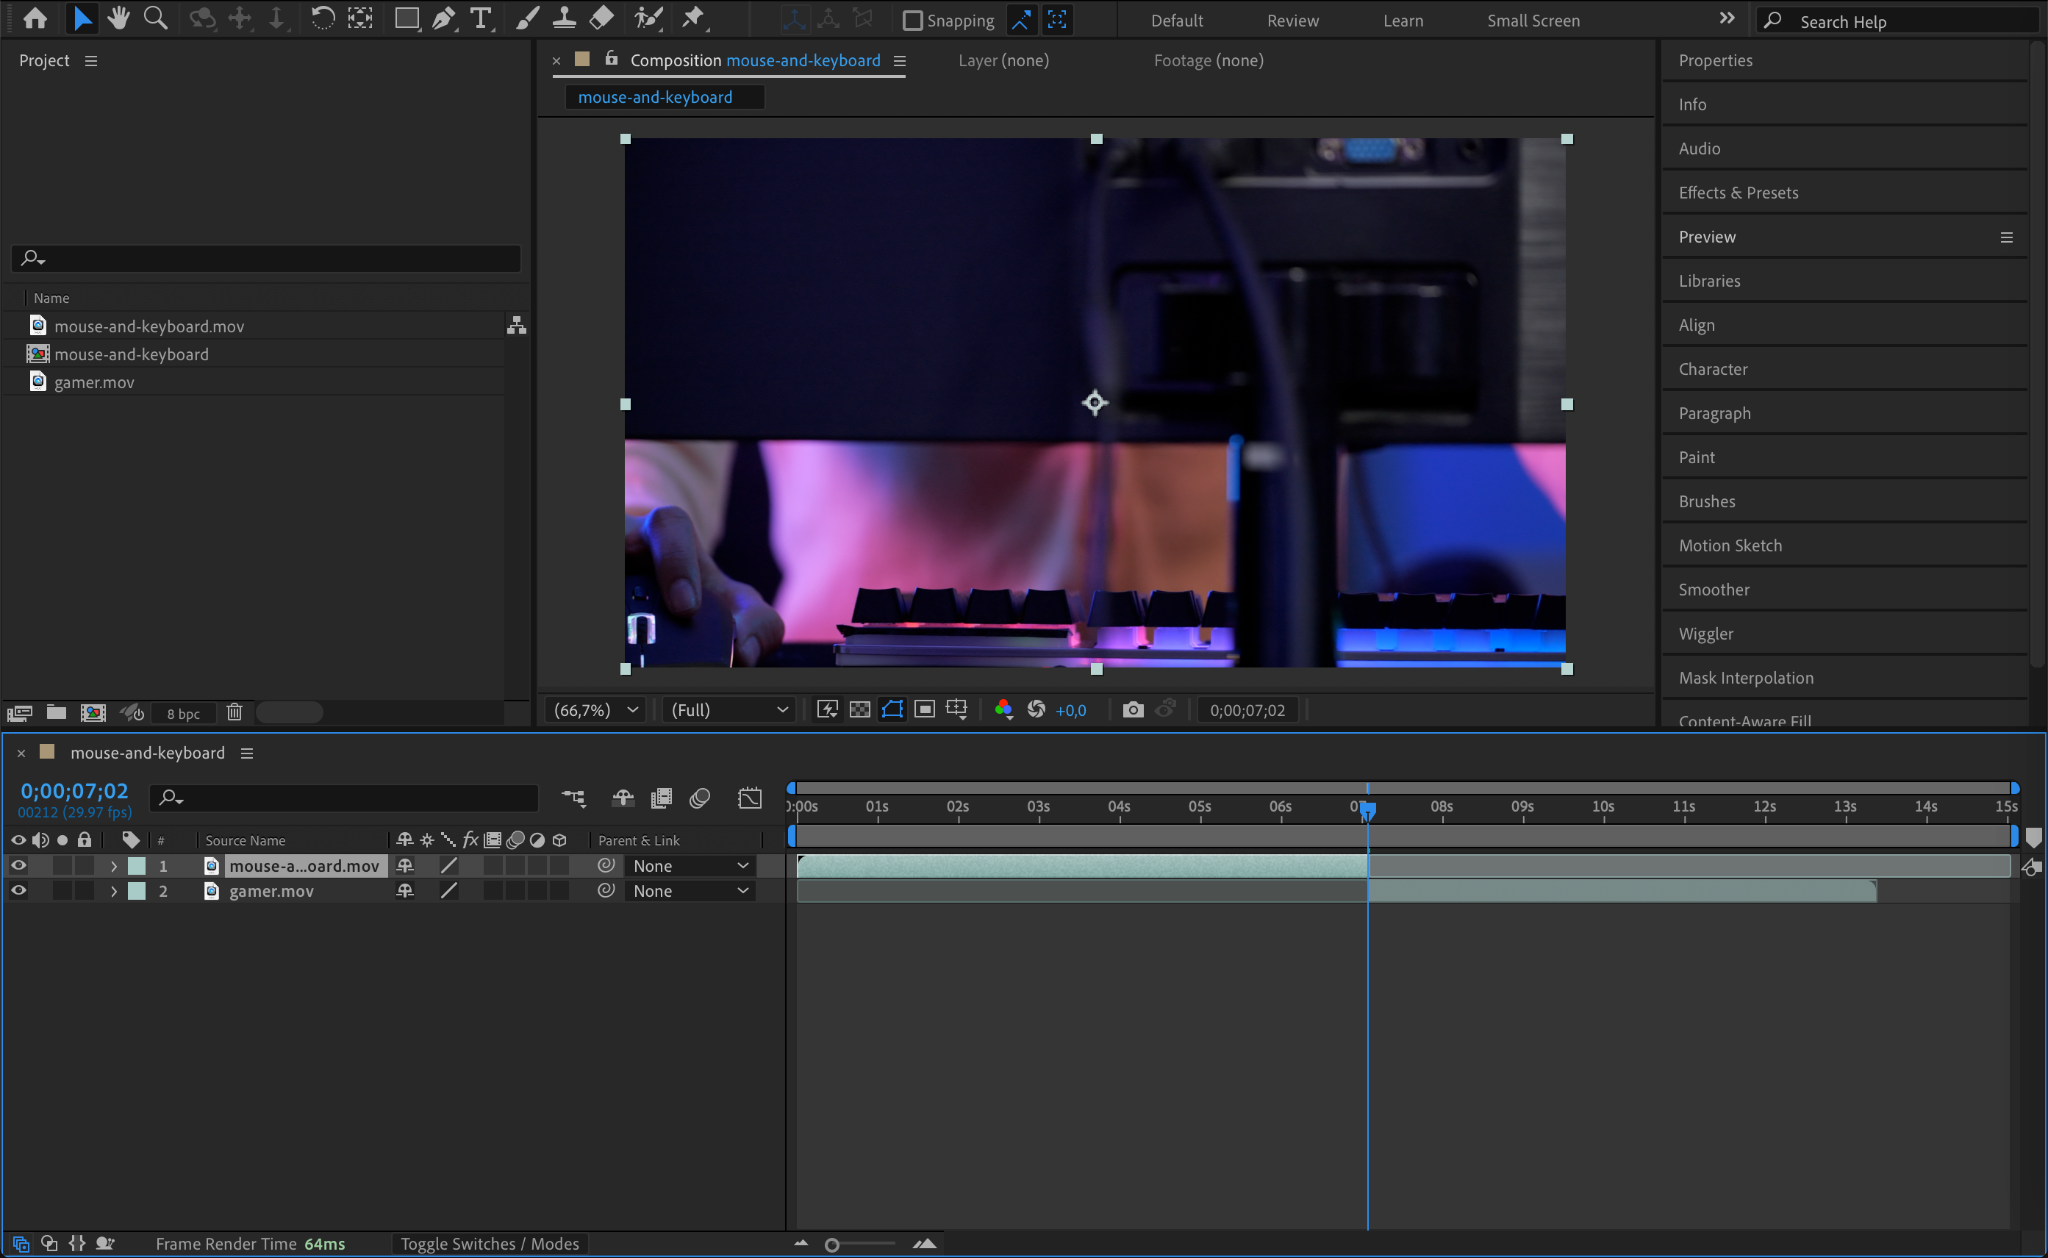Click the Take Snapshot camera icon
The image size is (2048, 1258).
pyautogui.click(x=1132, y=710)
